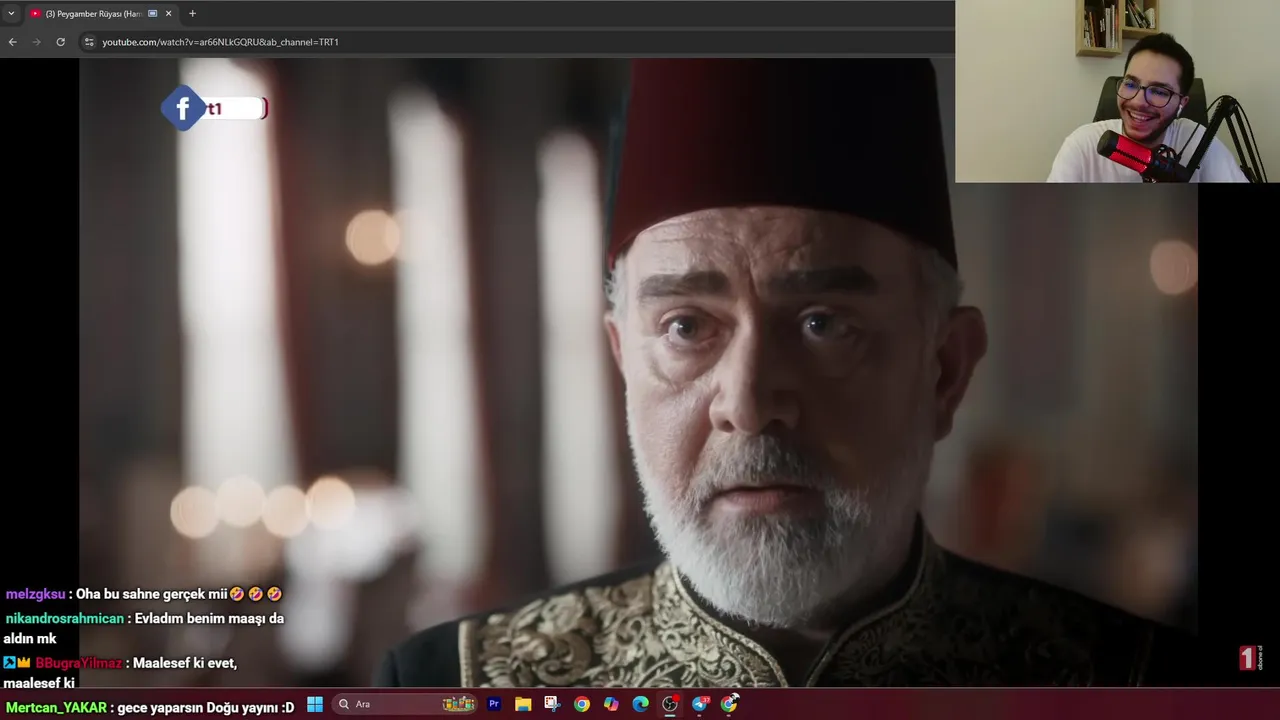This screenshot has width=1280, height=720.
Task: Go back to the previous page
Action: point(12,42)
